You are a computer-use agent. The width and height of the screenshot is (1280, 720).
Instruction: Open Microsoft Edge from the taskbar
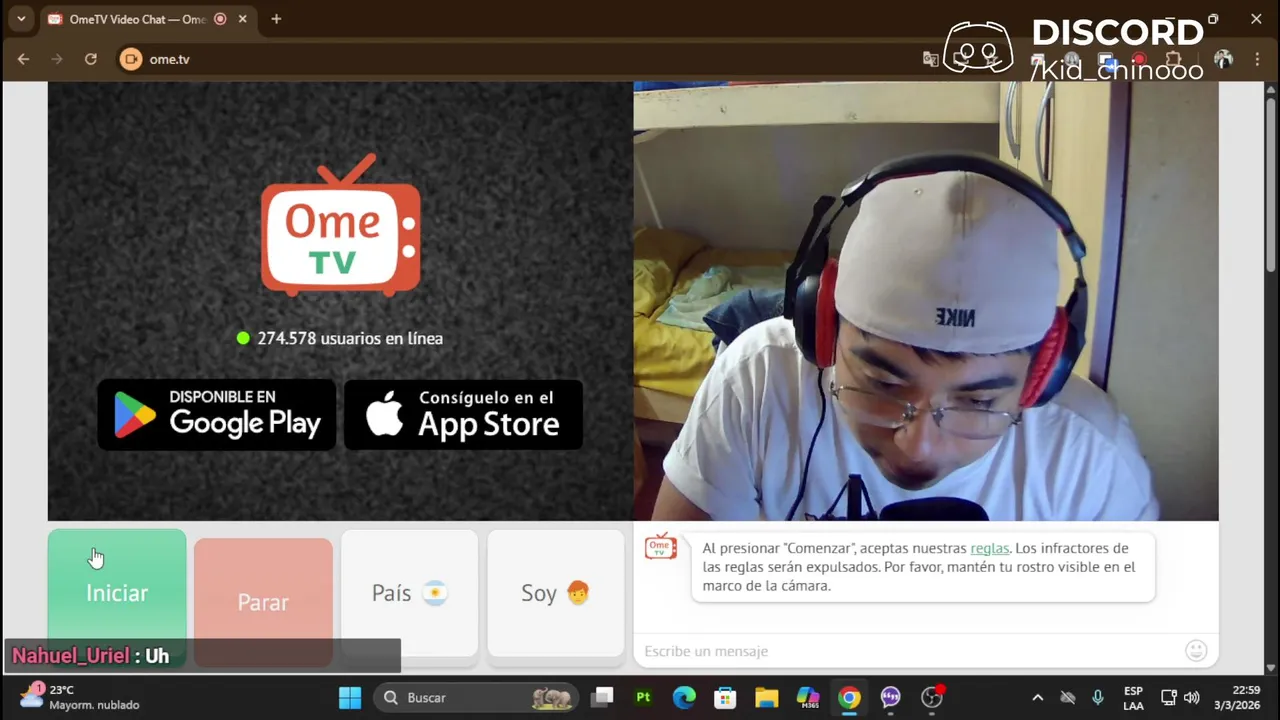pos(684,697)
